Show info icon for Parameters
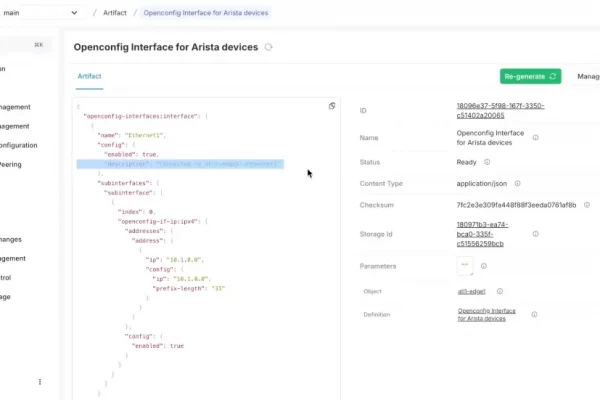The width and height of the screenshot is (600, 400). 484,266
